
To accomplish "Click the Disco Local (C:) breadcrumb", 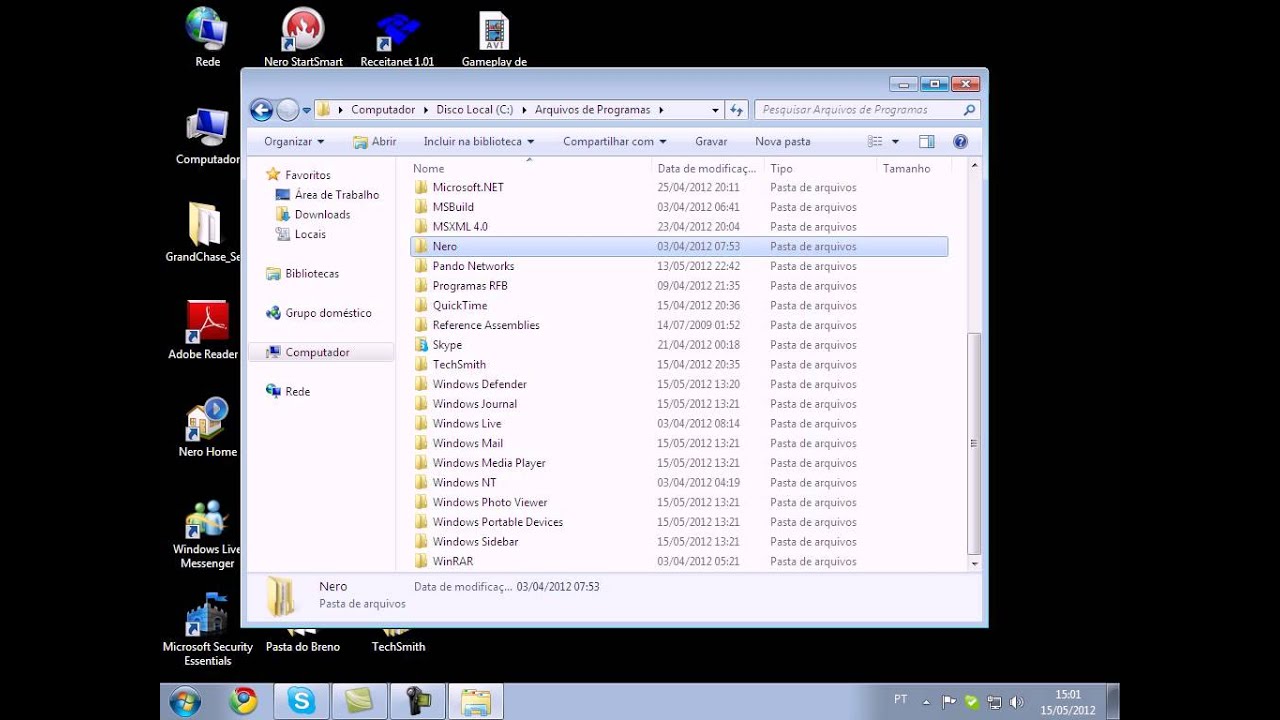I will (x=474, y=110).
